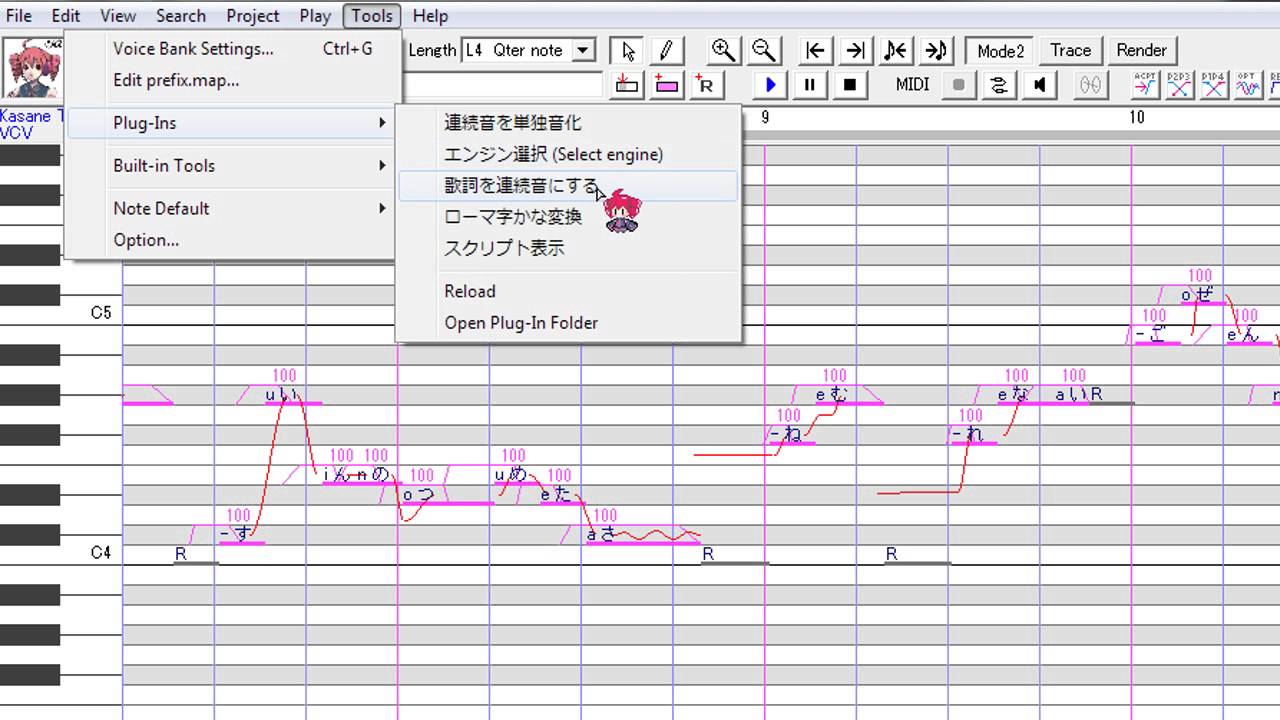Click the add pink note icon
The height and width of the screenshot is (720, 1280).
(666, 84)
